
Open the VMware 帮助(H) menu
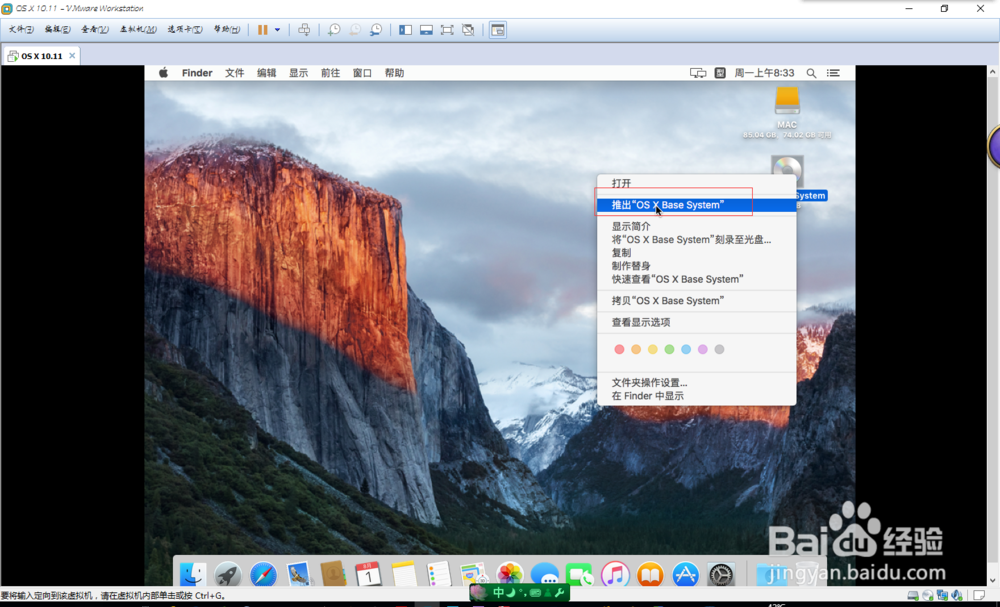tap(226, 29)
